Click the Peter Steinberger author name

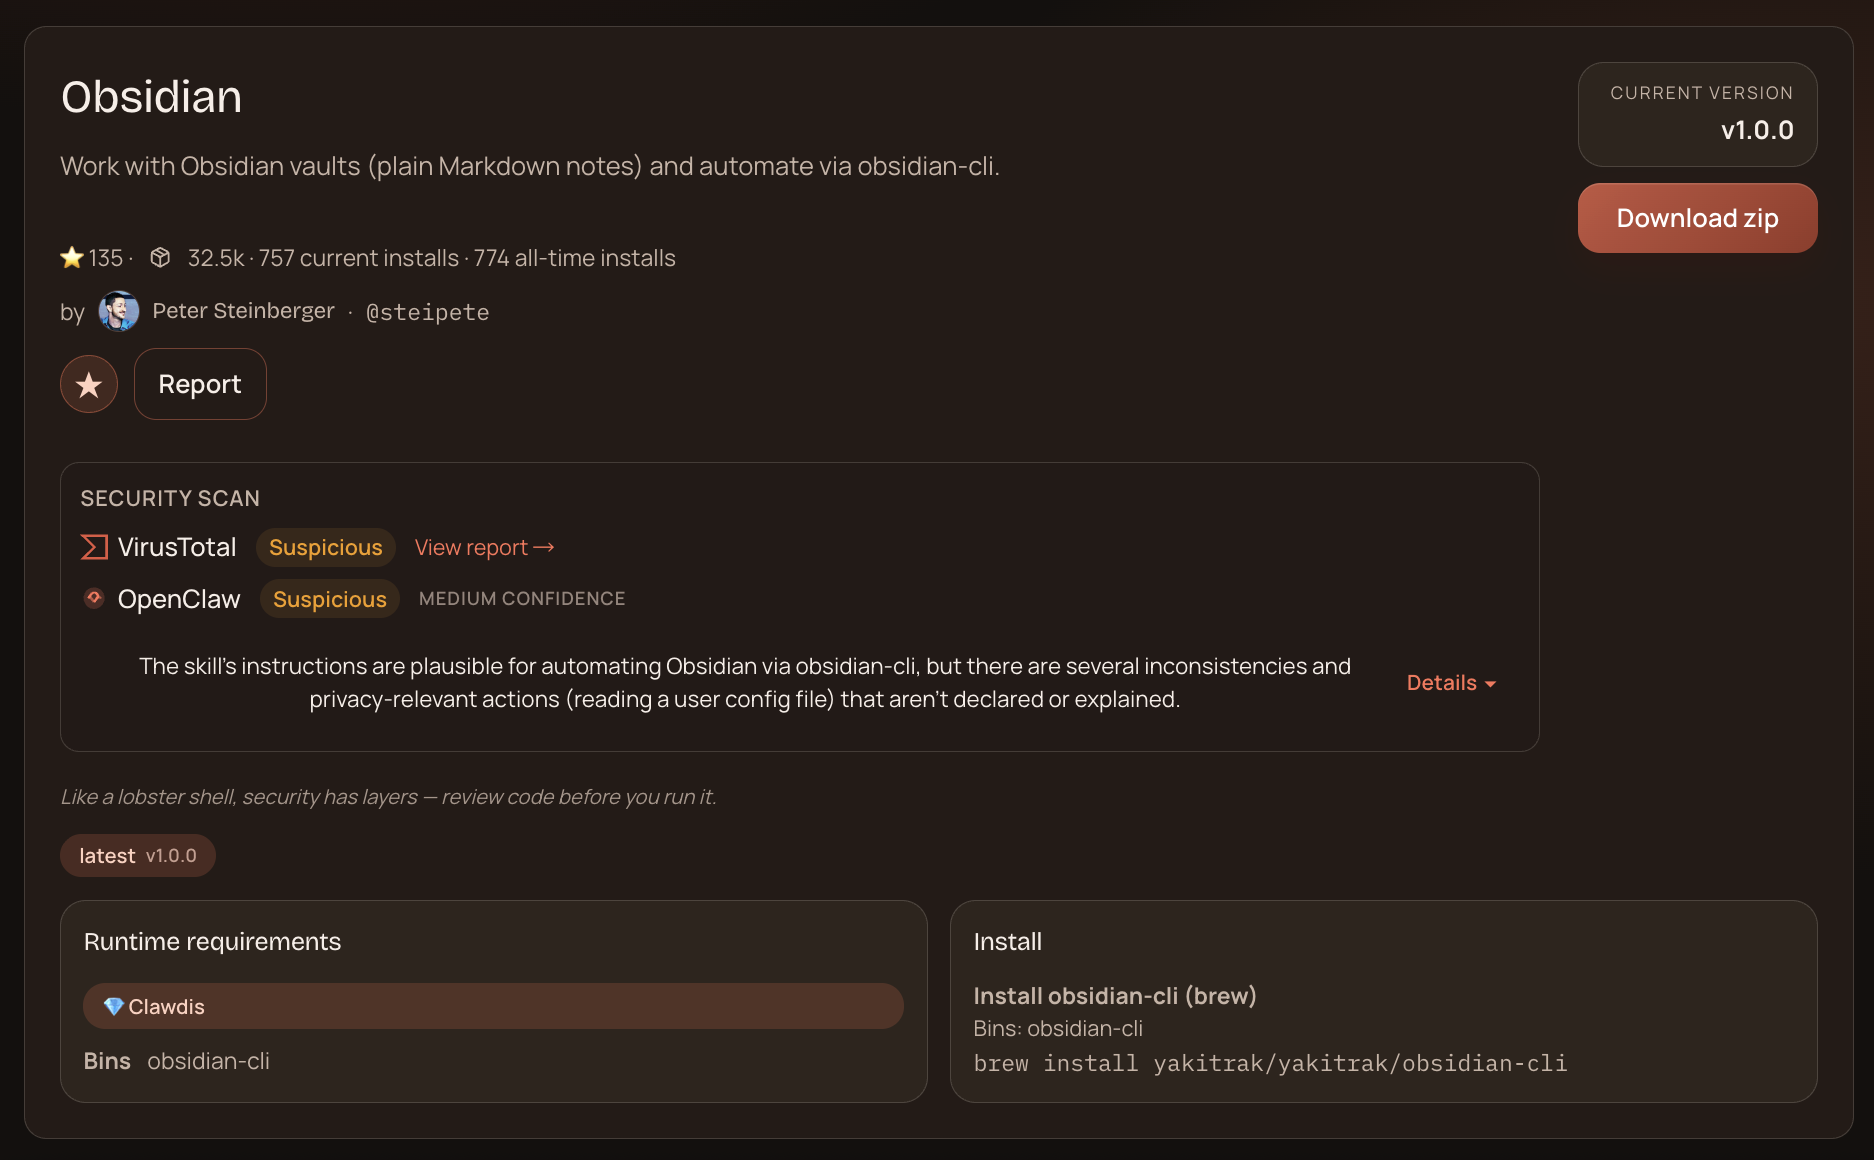click(x=243, y=311)
